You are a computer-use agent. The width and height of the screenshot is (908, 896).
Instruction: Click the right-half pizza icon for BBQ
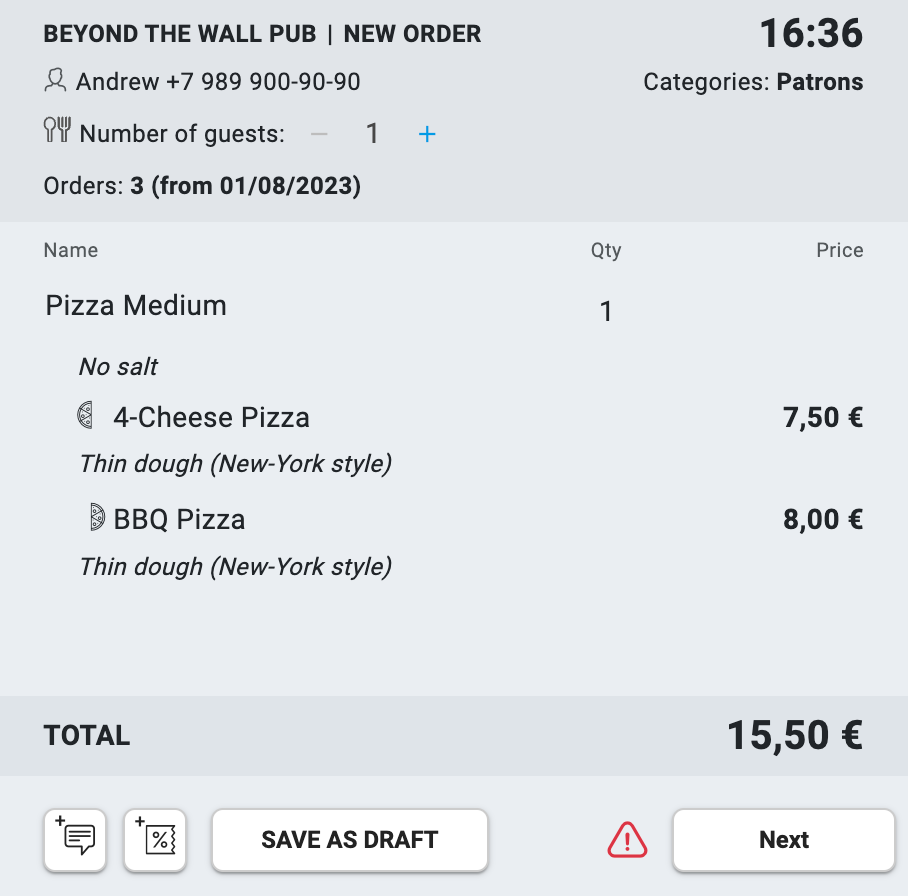(97, 517)
